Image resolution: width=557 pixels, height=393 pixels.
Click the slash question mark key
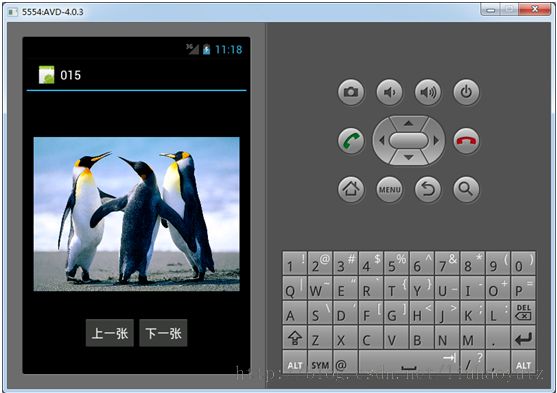(x=472, y=362)
